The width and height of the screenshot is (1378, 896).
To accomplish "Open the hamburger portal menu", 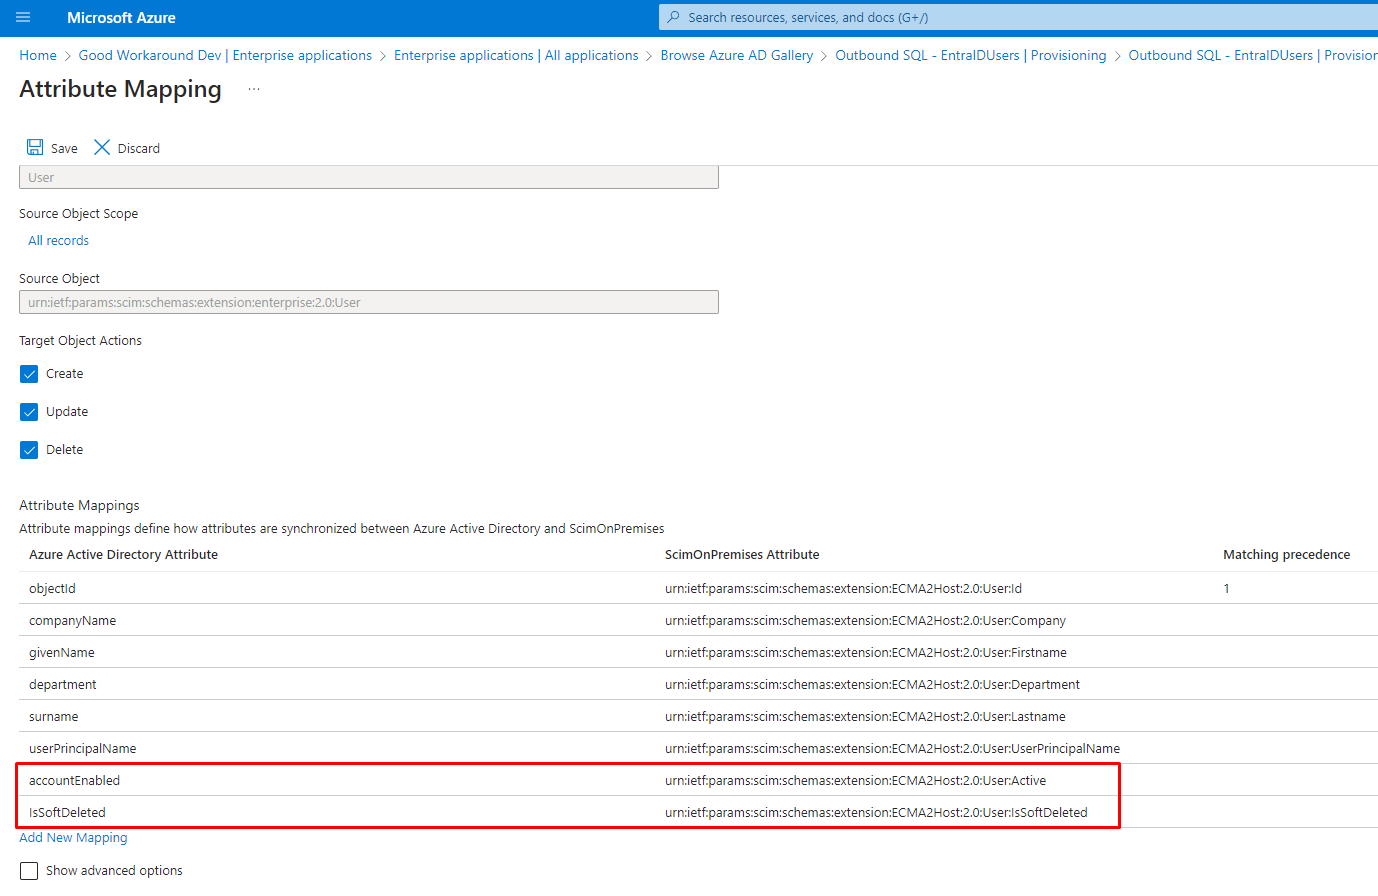I will 23,18.
